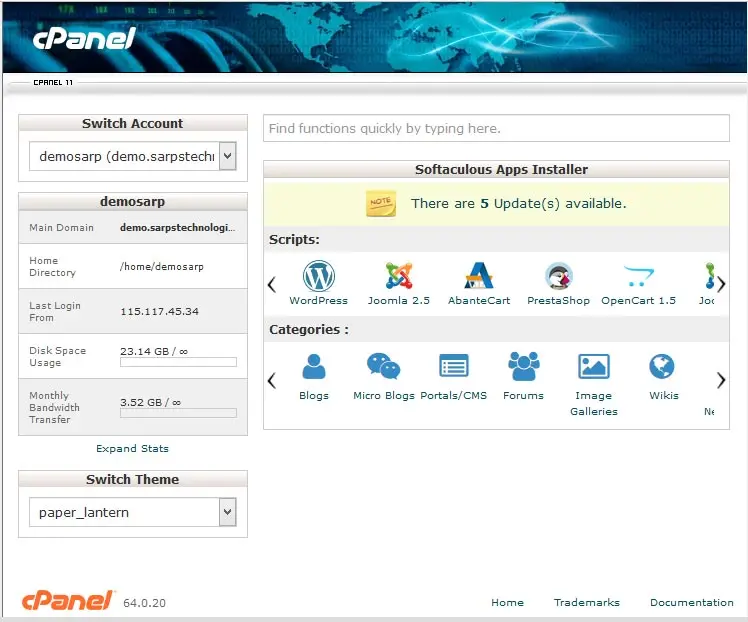
Task: Open the PrestaShop installer icon
Action: 558,277
